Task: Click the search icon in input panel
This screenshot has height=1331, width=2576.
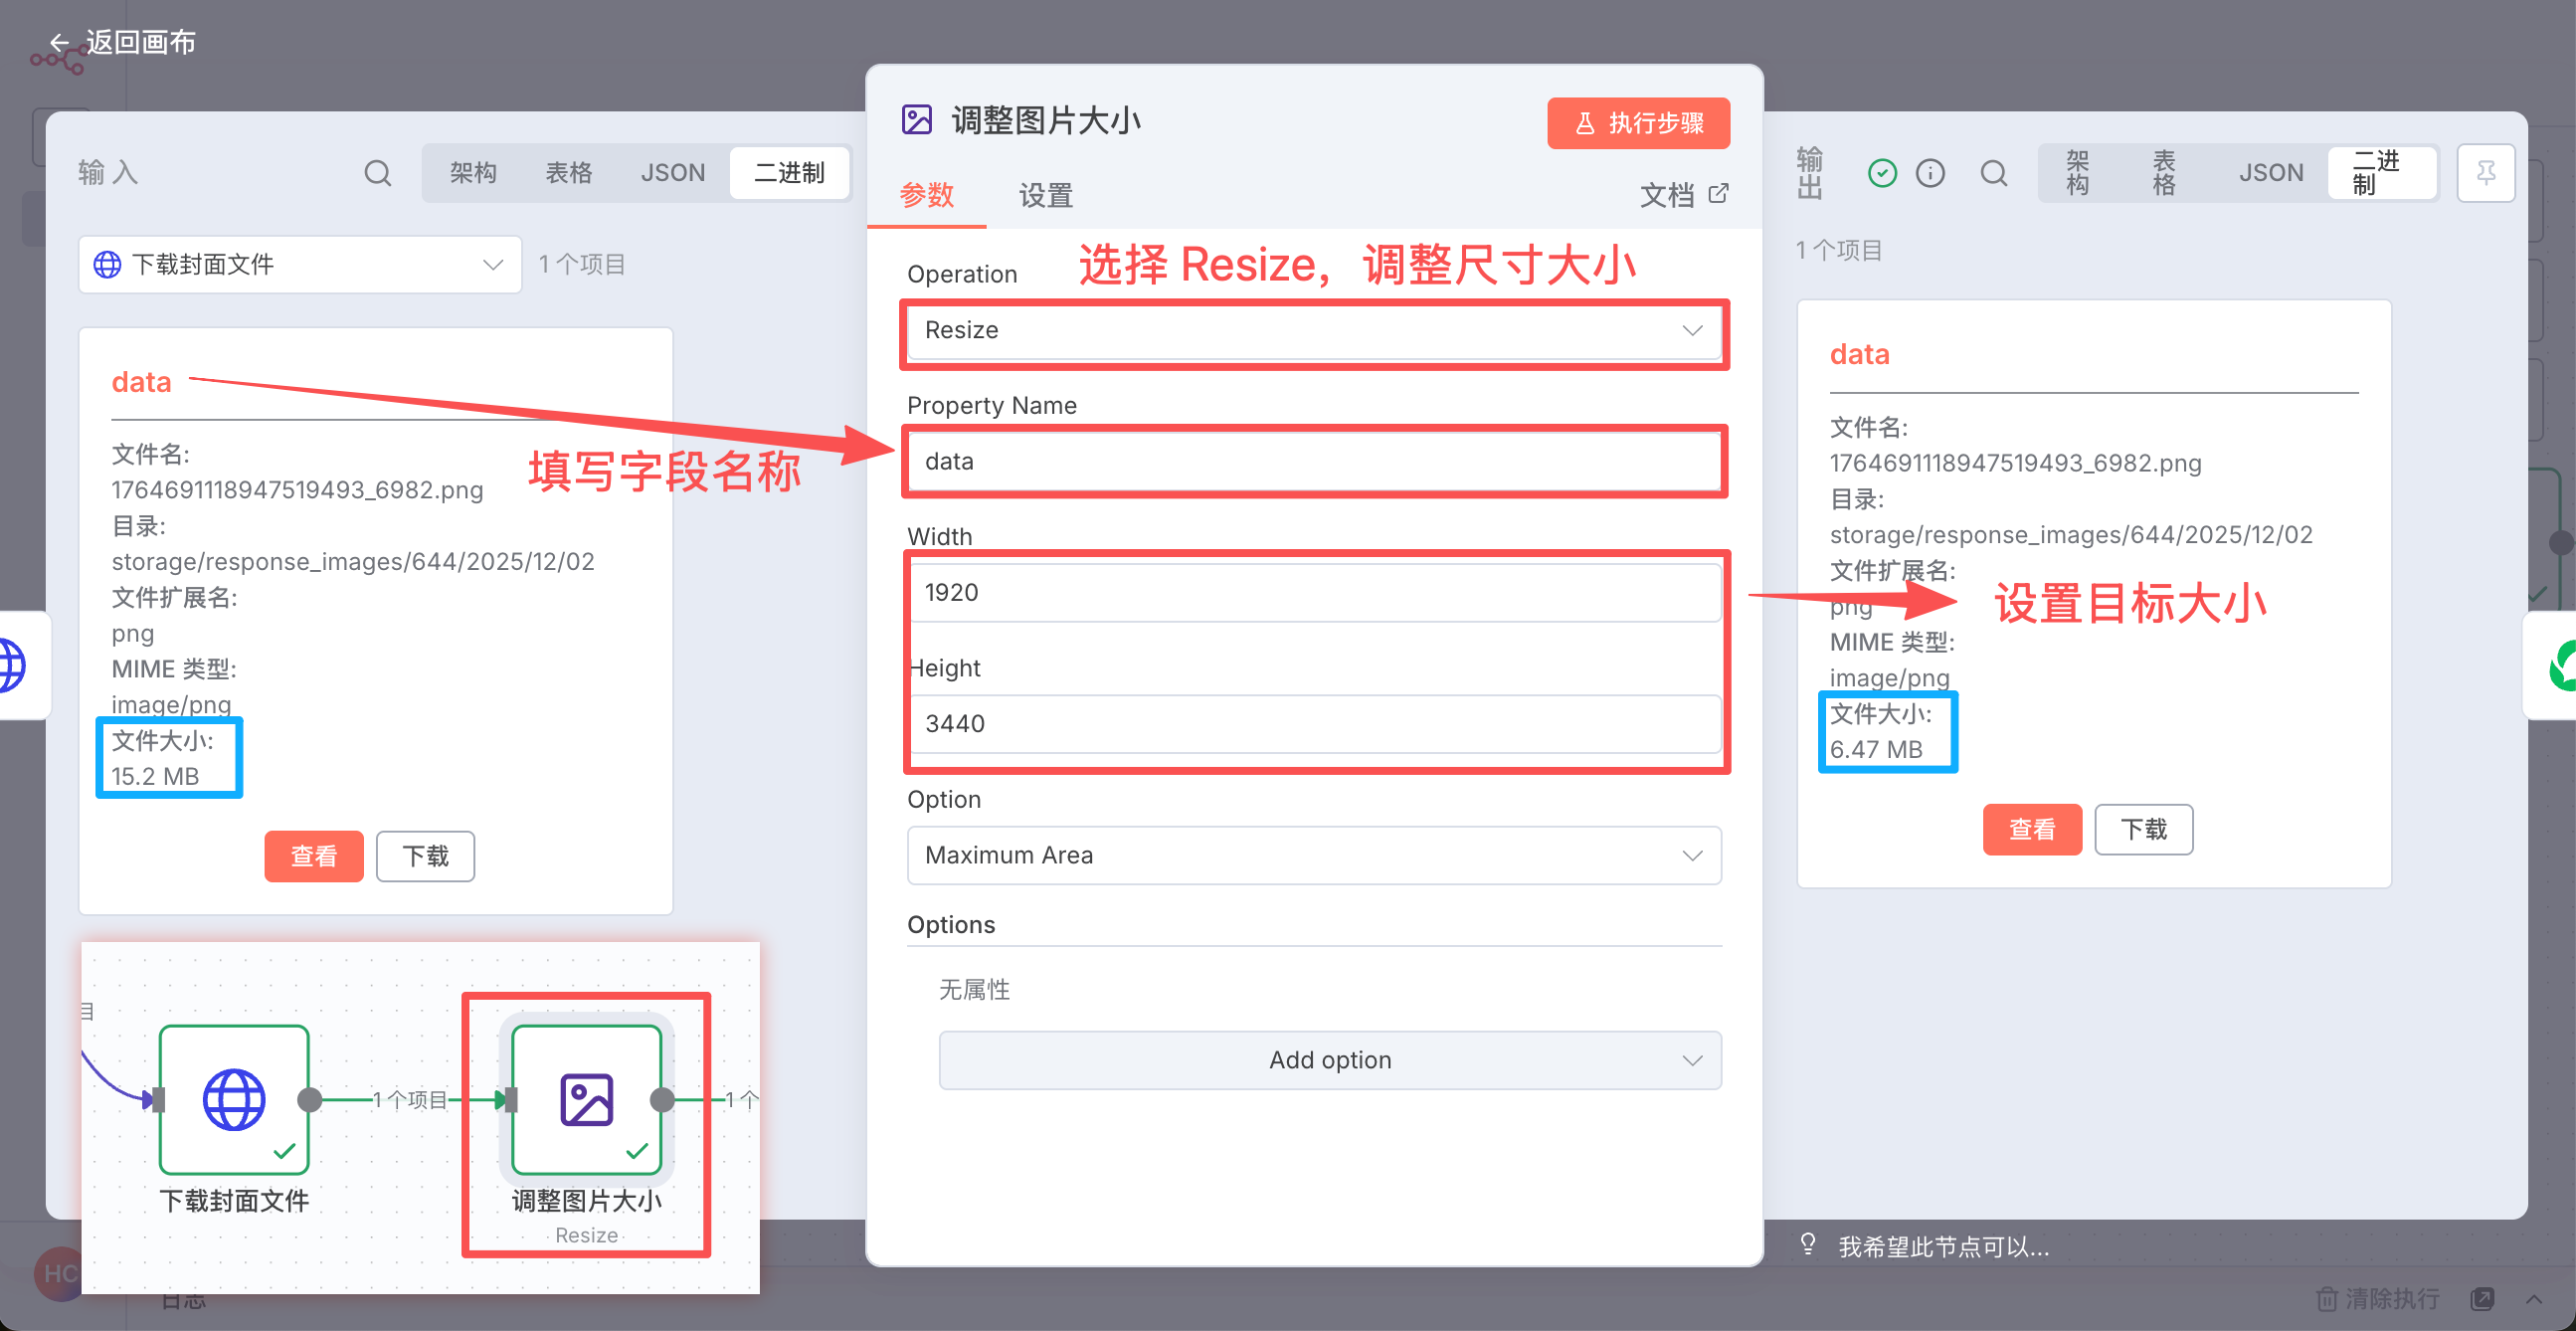Action: (x=377, y=173)
